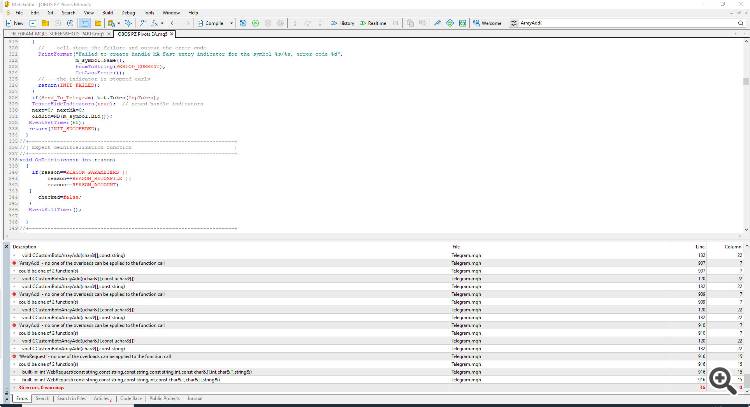This screenshot has height=407, width=750.
Task: Open the dropdown arrow next to Compile
Action: (232, 23)
